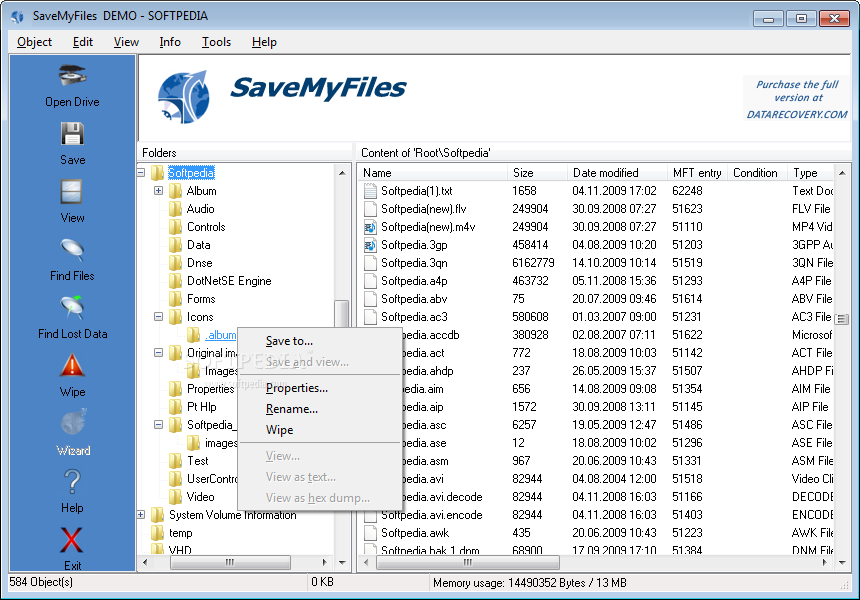860x600 pixels.
Task: Click the DotNetSE Engine folder icon
Action: 176,281
